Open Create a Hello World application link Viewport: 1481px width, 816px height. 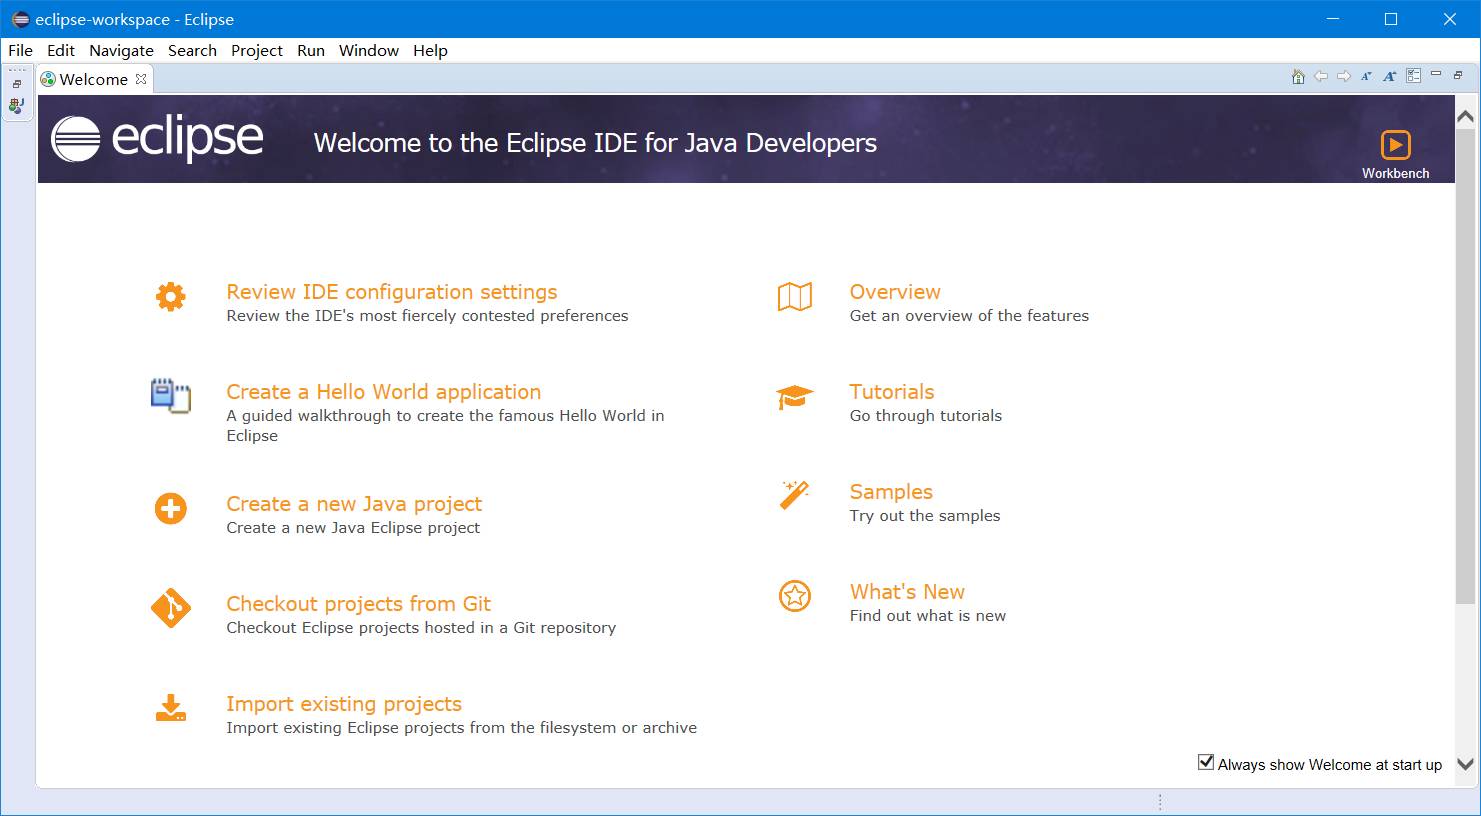[384, 392]
